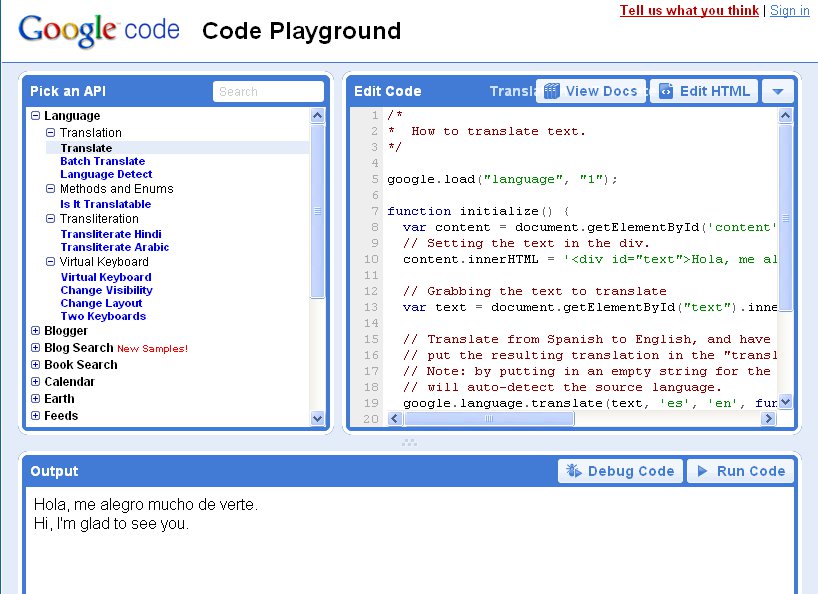Click the Google code logo

[x=99, y=30]
